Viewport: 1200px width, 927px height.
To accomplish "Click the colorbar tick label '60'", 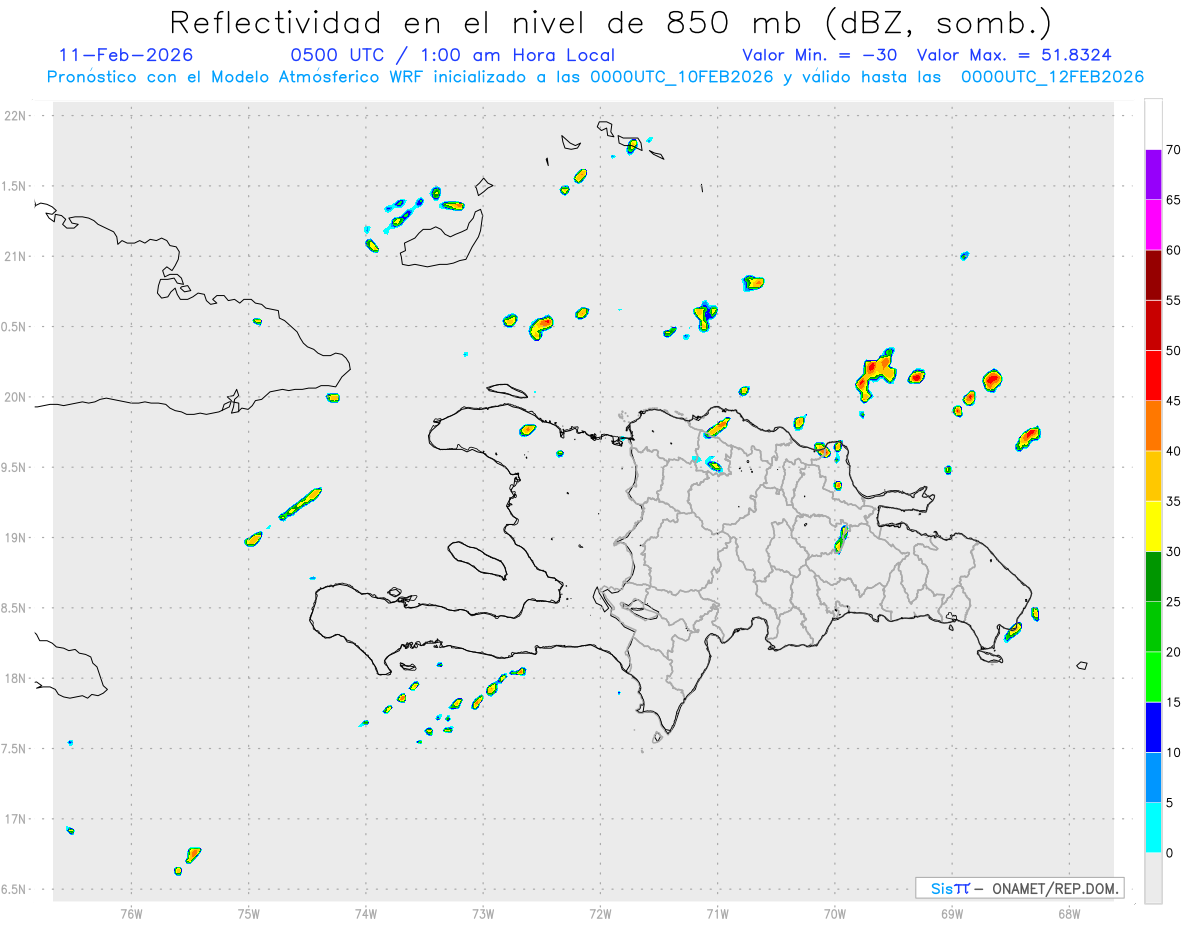I will [x=1175, y=250].
